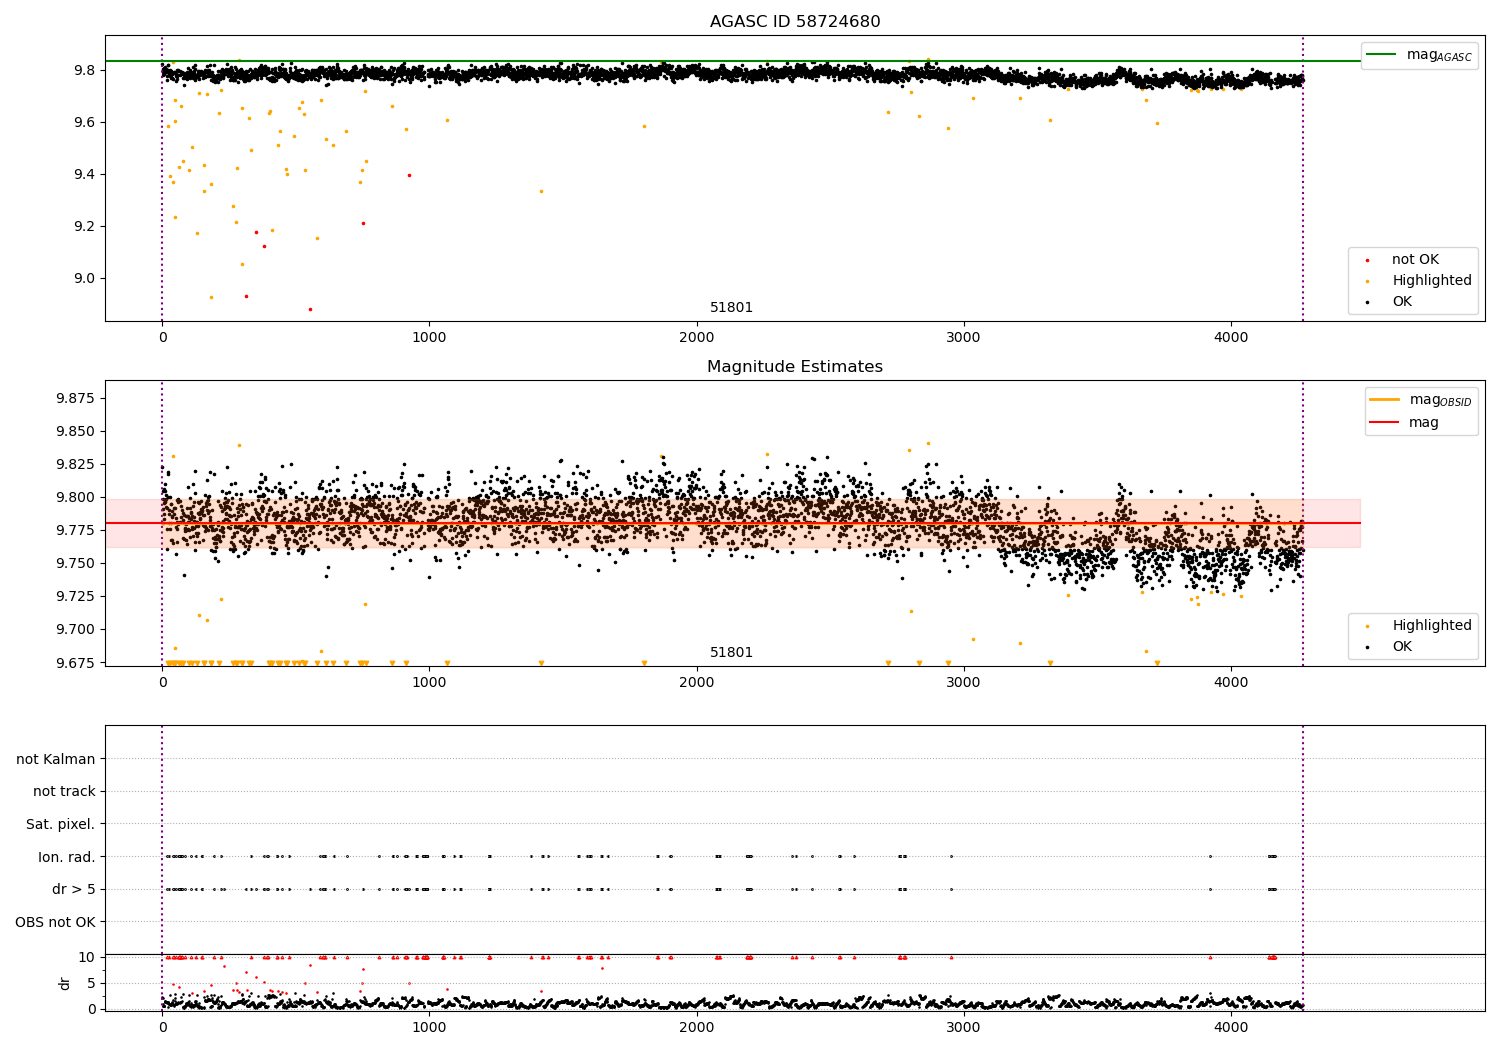
Task: Click the 'Magnitude Estimates' subplot title
Action: (795, 367)
